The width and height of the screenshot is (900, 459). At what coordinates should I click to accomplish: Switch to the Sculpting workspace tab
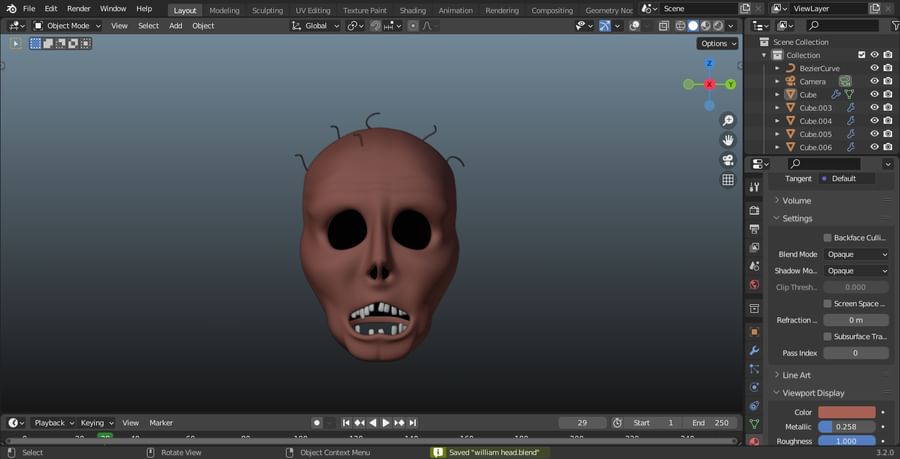267,10
